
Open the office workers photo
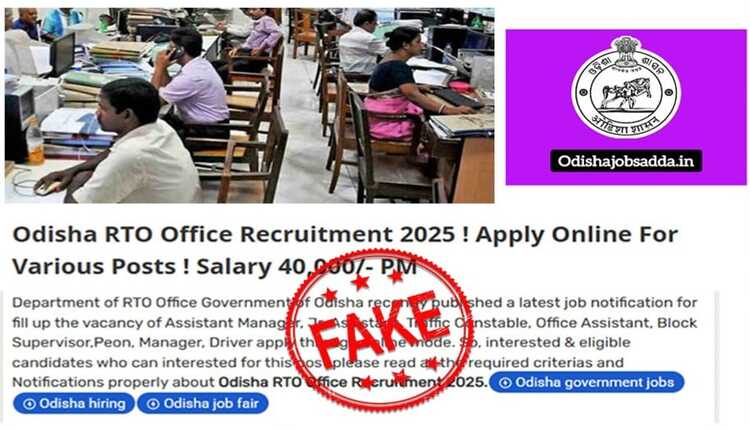click(249, 105)
